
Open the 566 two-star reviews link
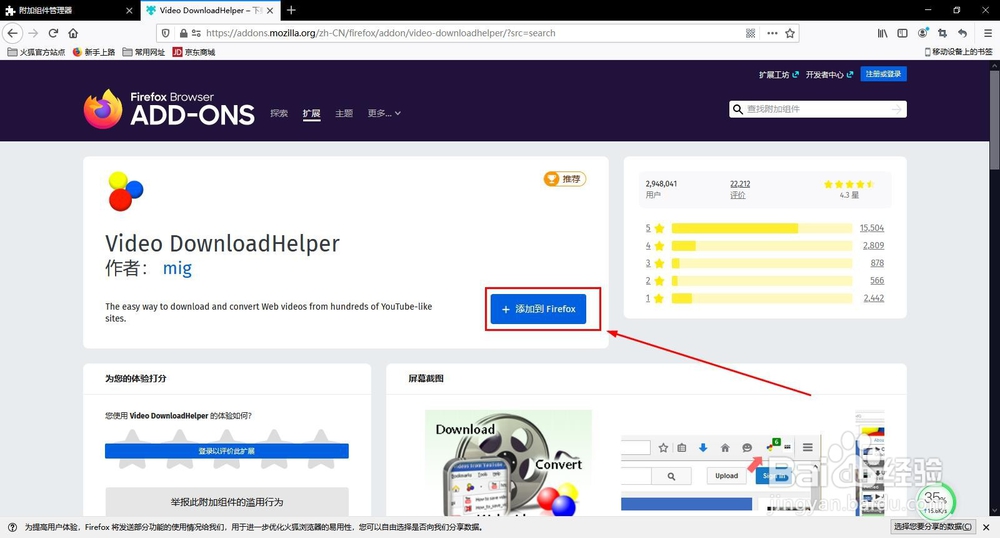tap(877, 280)
